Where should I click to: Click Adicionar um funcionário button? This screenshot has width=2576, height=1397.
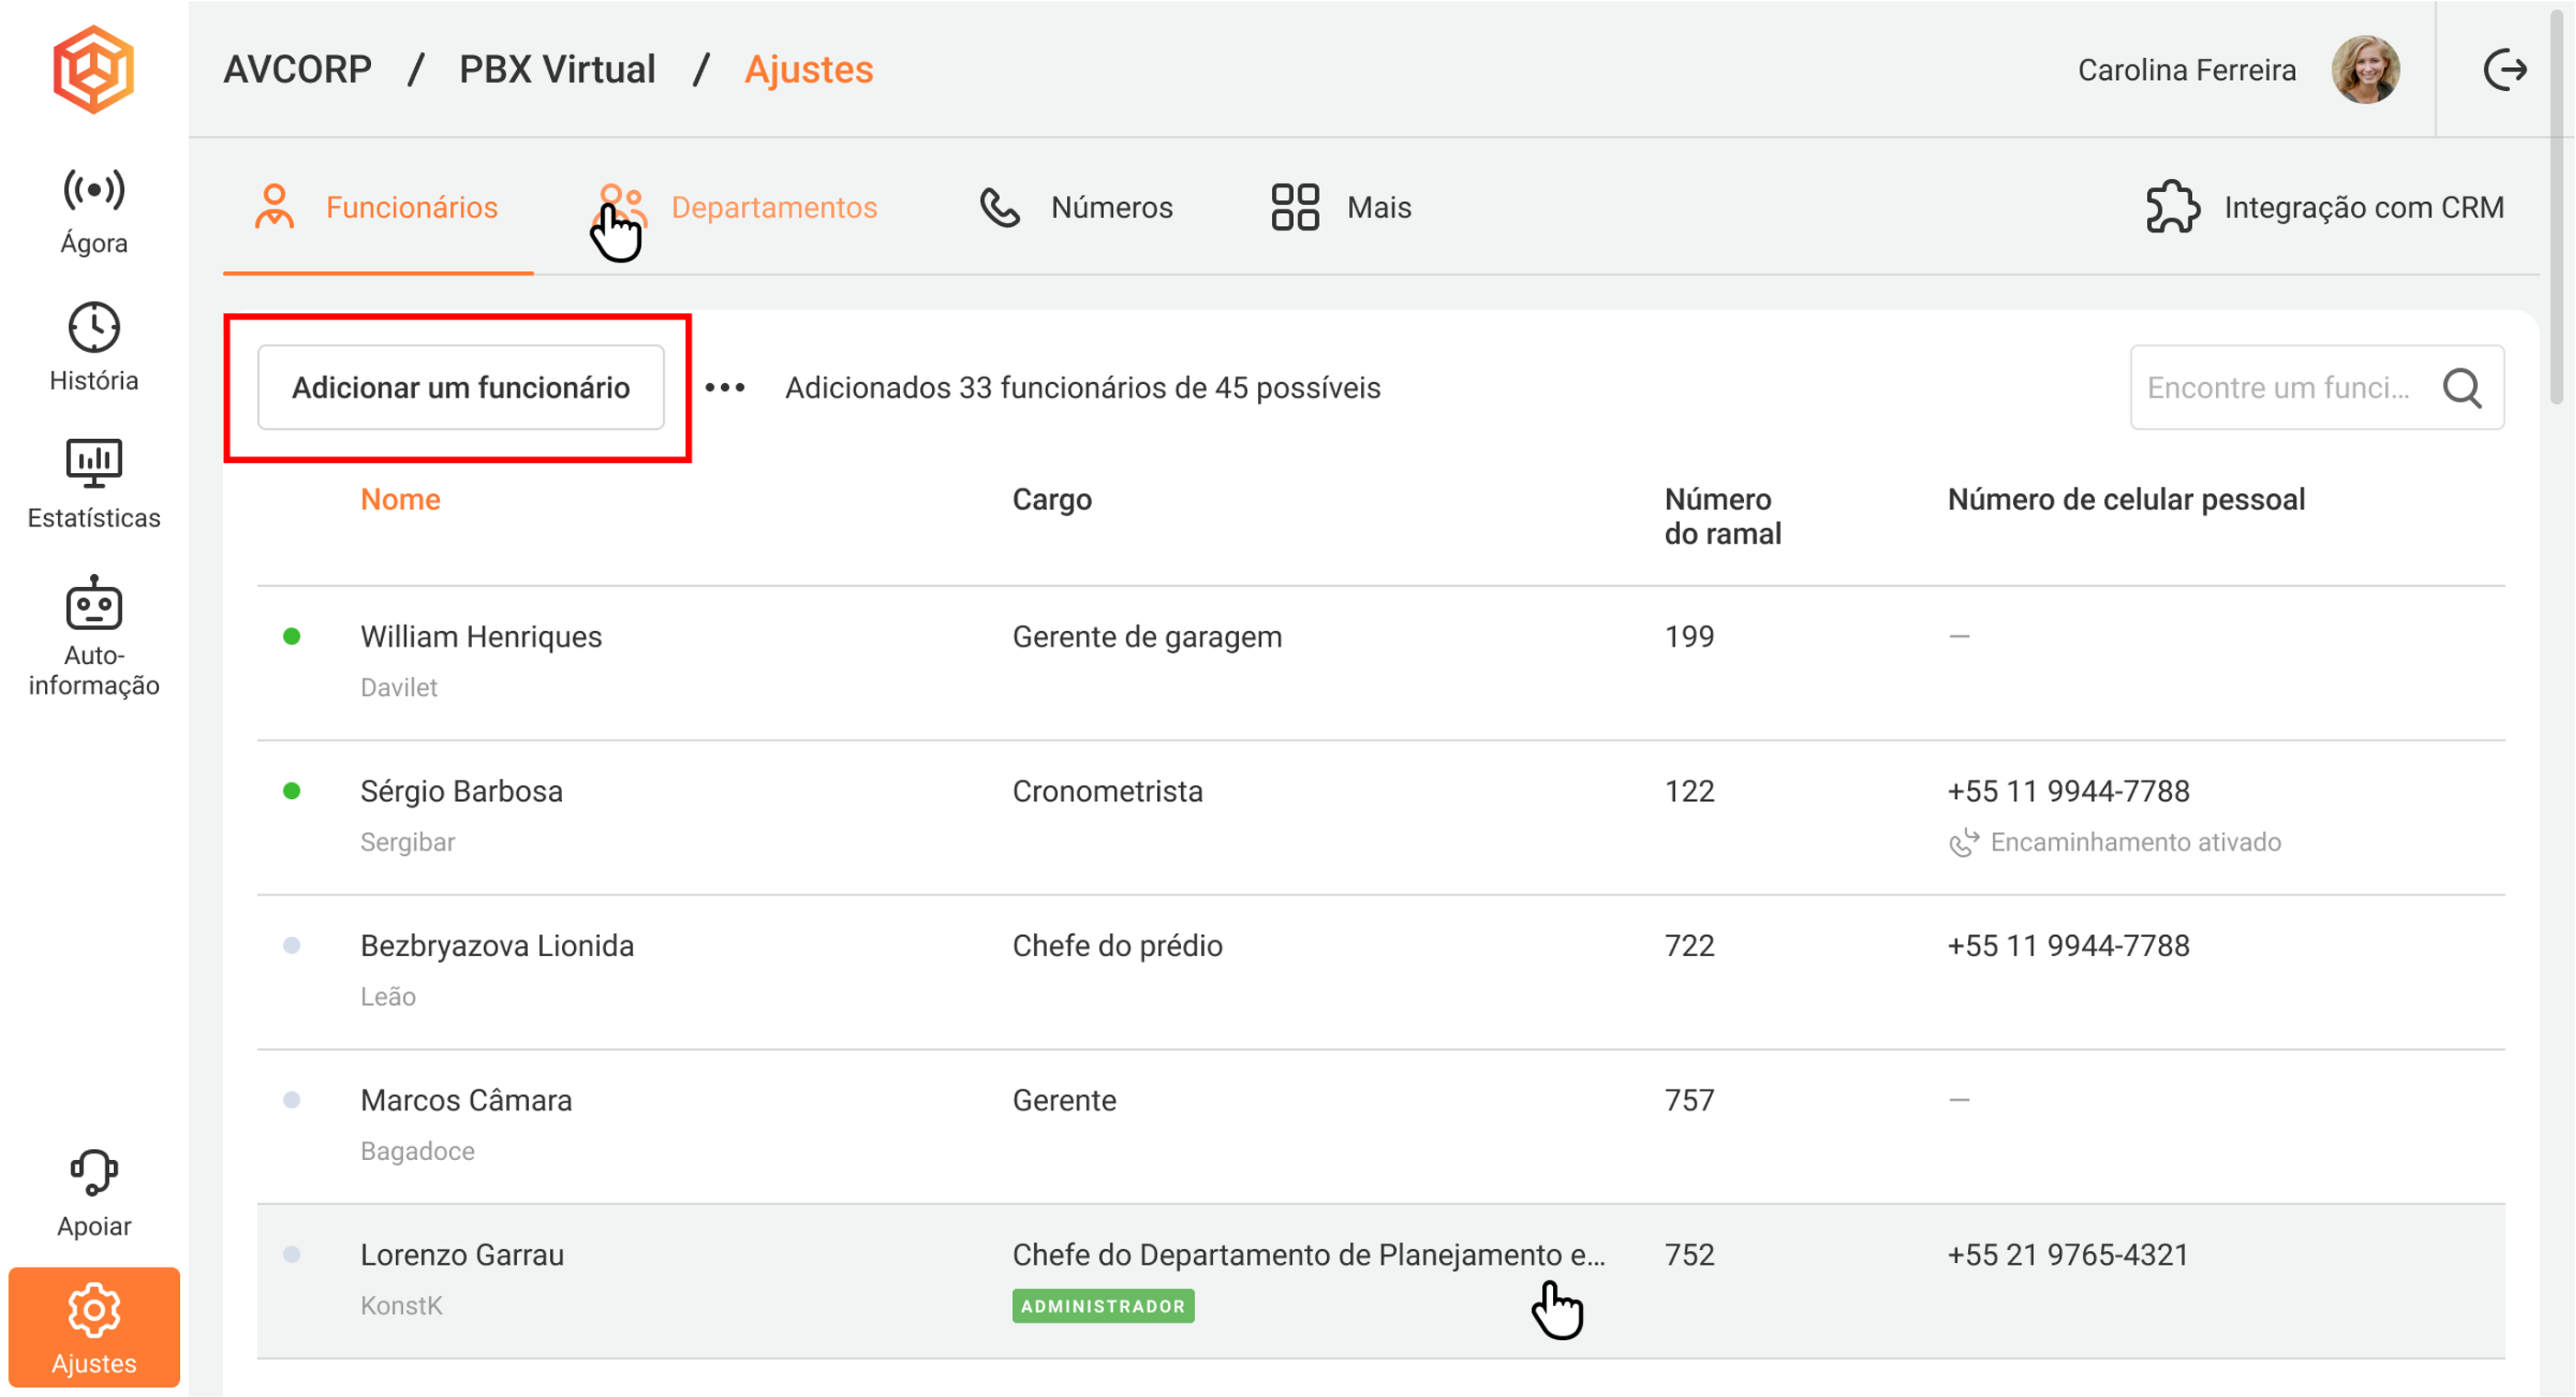tap(461, 388)
